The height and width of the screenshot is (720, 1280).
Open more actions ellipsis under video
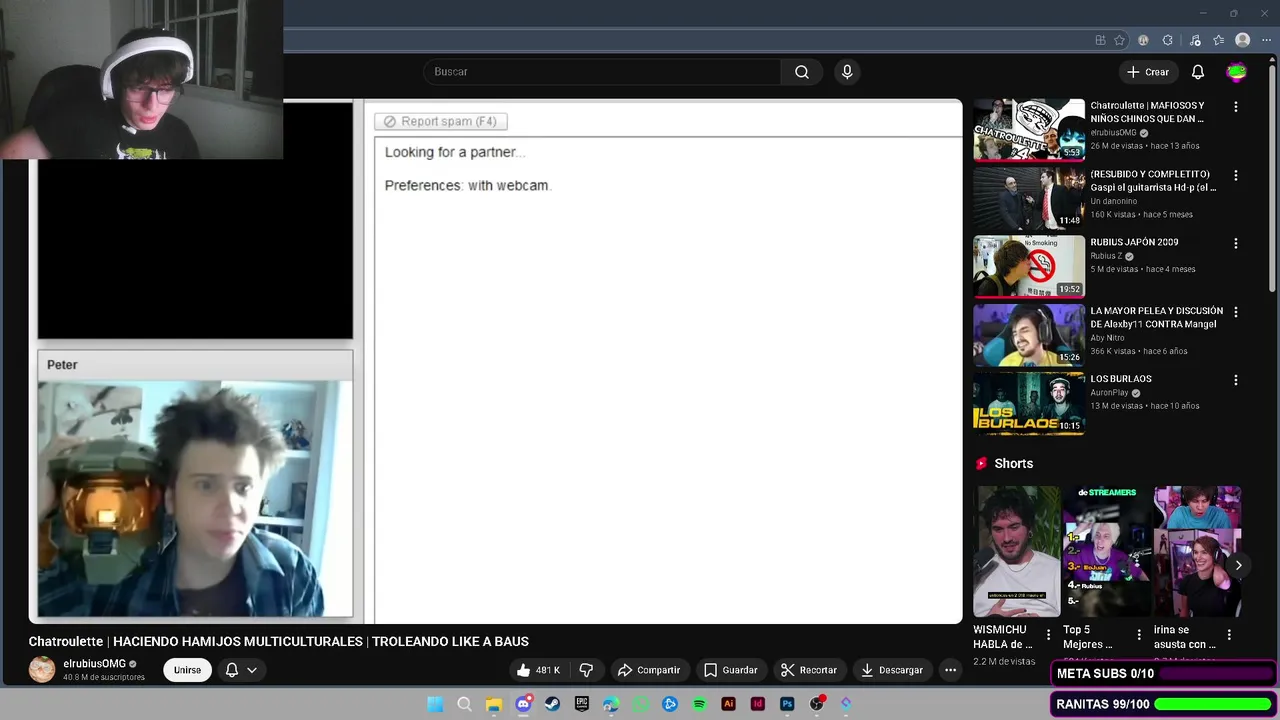[x=951, y=670]
